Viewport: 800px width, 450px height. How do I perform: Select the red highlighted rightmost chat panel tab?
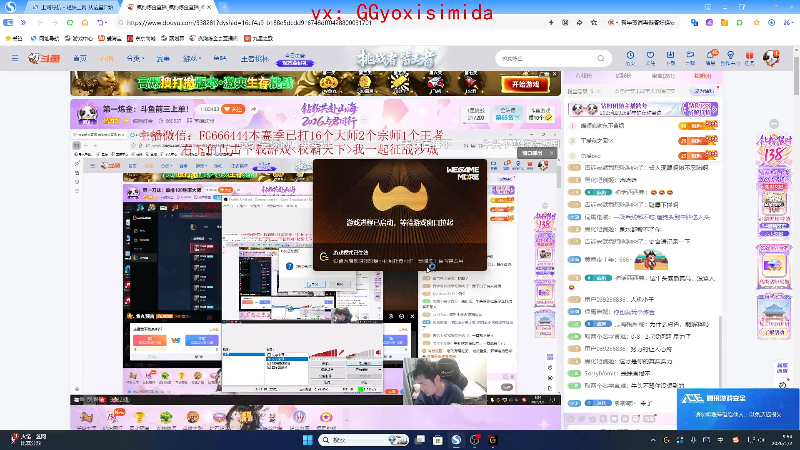pyautogui.click(x=703, y=76)
